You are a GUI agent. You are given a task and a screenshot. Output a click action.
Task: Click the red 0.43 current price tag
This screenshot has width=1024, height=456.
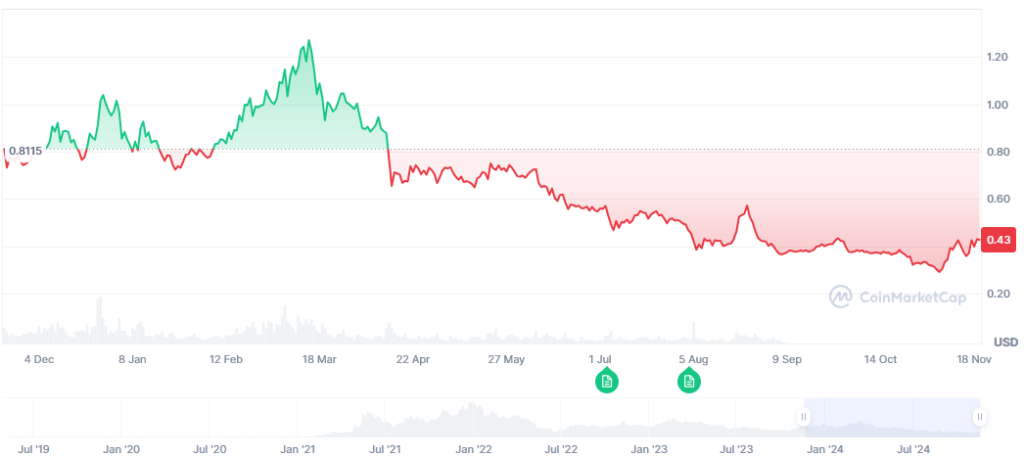(998, 240)
